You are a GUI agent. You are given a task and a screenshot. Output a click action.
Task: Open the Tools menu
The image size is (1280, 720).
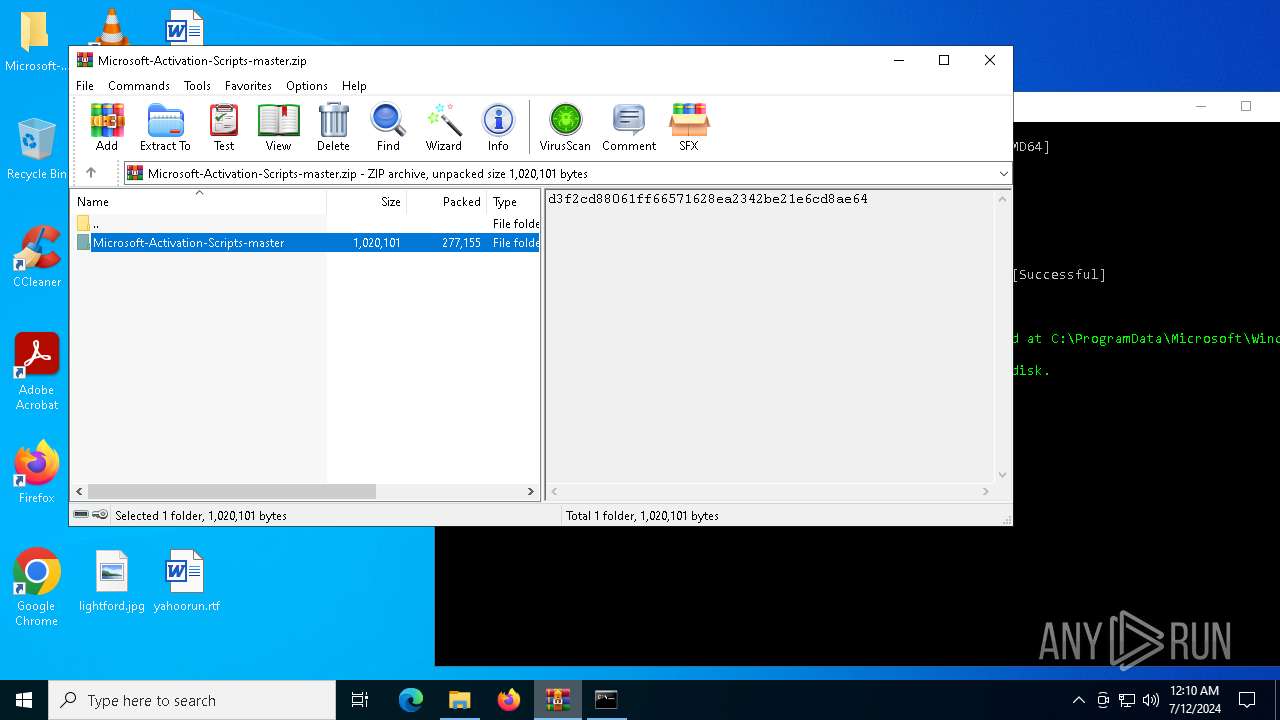(197, 86)
